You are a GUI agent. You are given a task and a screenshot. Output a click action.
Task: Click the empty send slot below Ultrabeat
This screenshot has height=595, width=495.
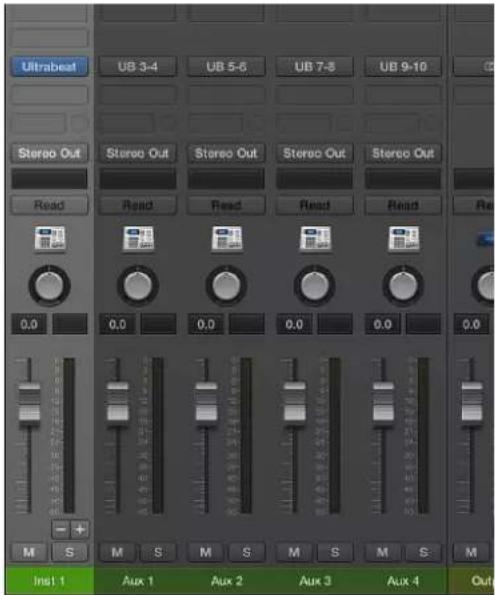(x=49, y=94)
